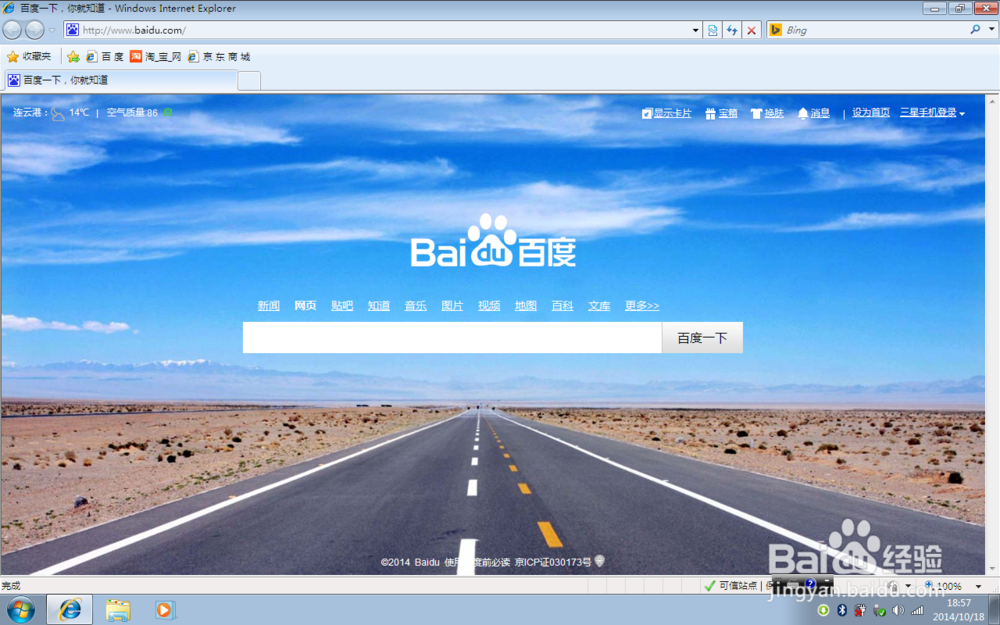Viewport: 1000px width, 625px height.
Task: Click the Internet Explorer taskbar icon
Action: (70, 610)
